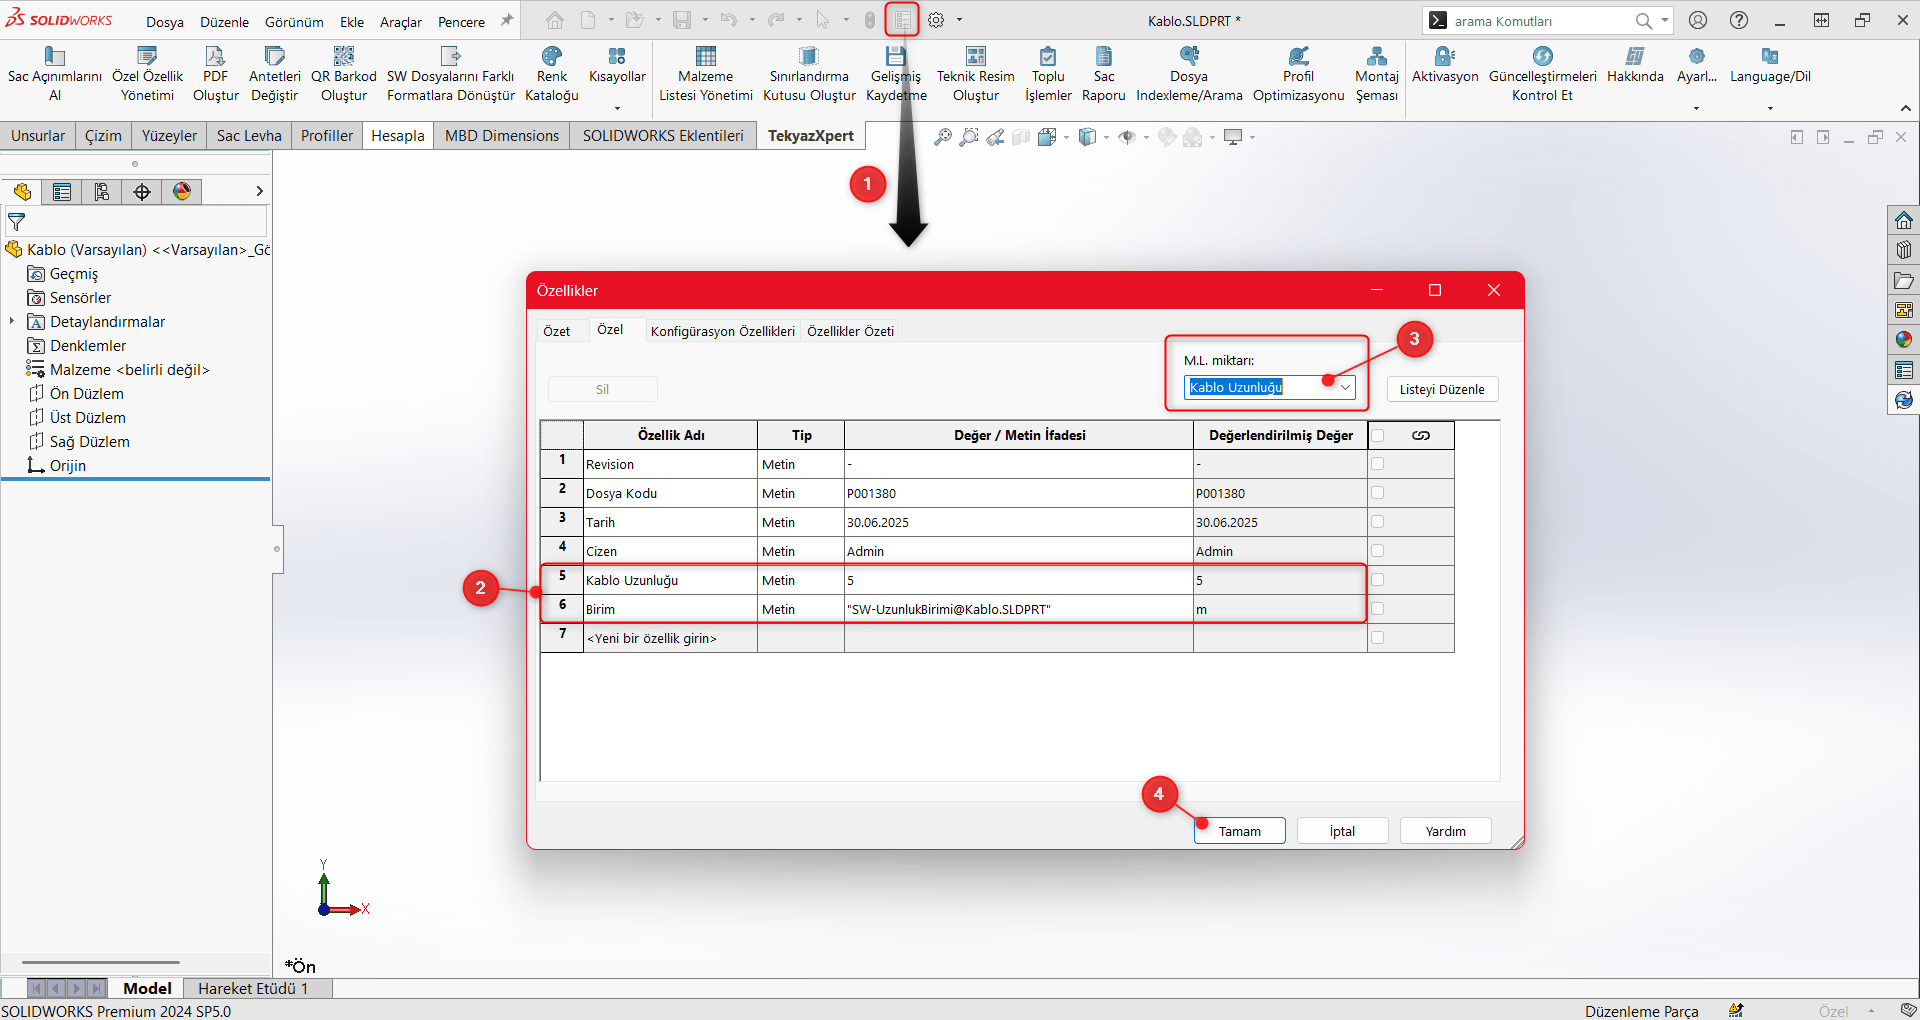Open Appearances color wheel in task pane
1920x1020 pixels.
tap(1904, 340)
